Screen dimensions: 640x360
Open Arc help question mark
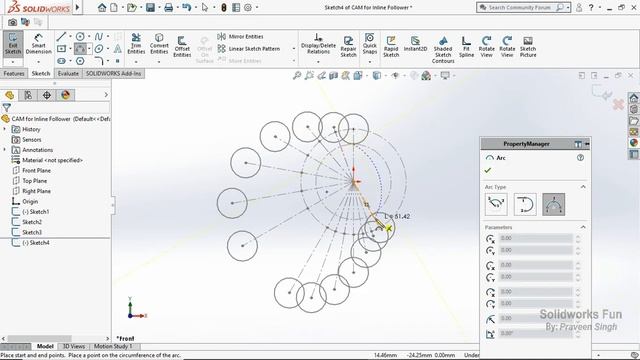point(580,158)
